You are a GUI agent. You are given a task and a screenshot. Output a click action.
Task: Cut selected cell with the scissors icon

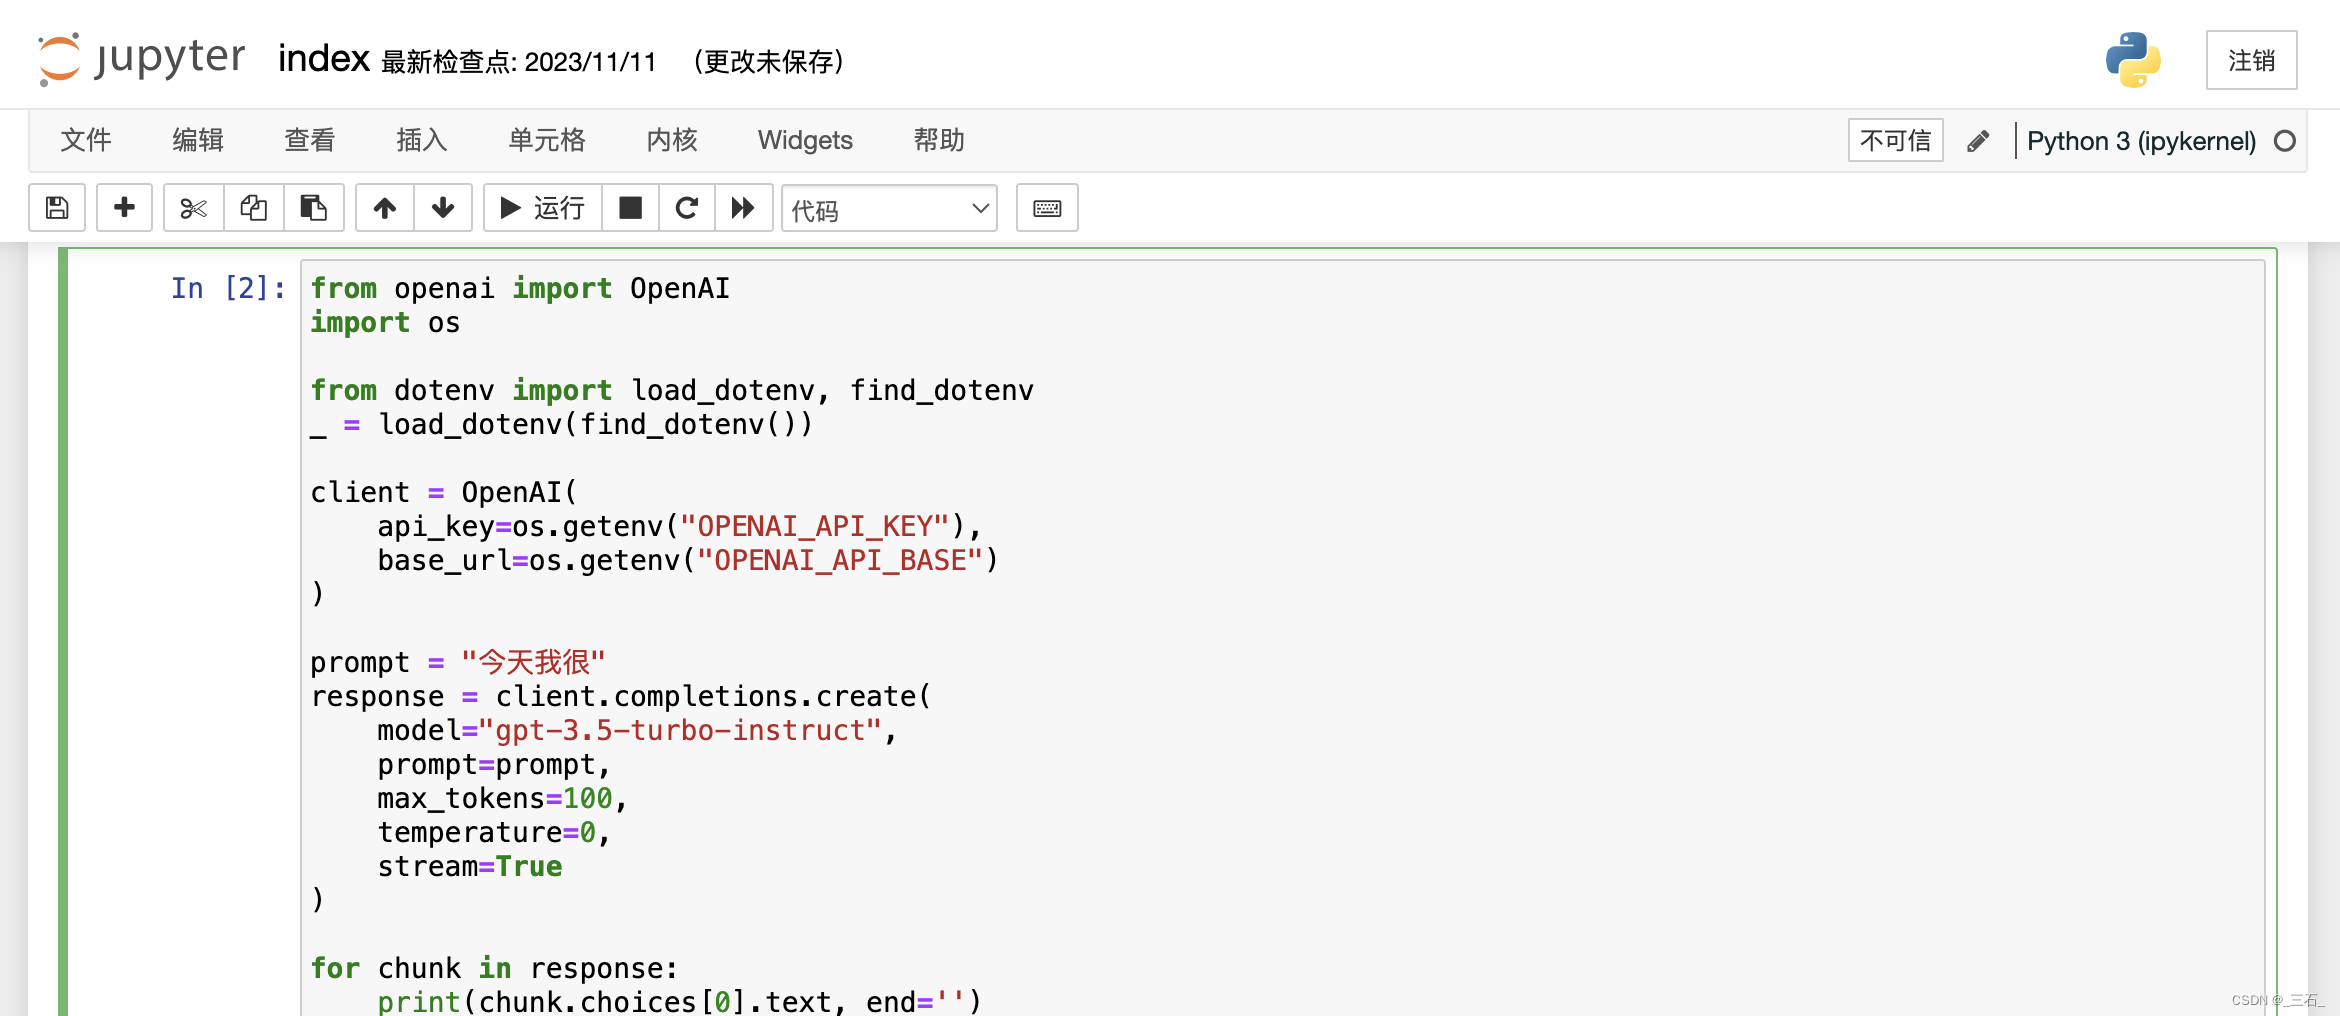point(193,208)
